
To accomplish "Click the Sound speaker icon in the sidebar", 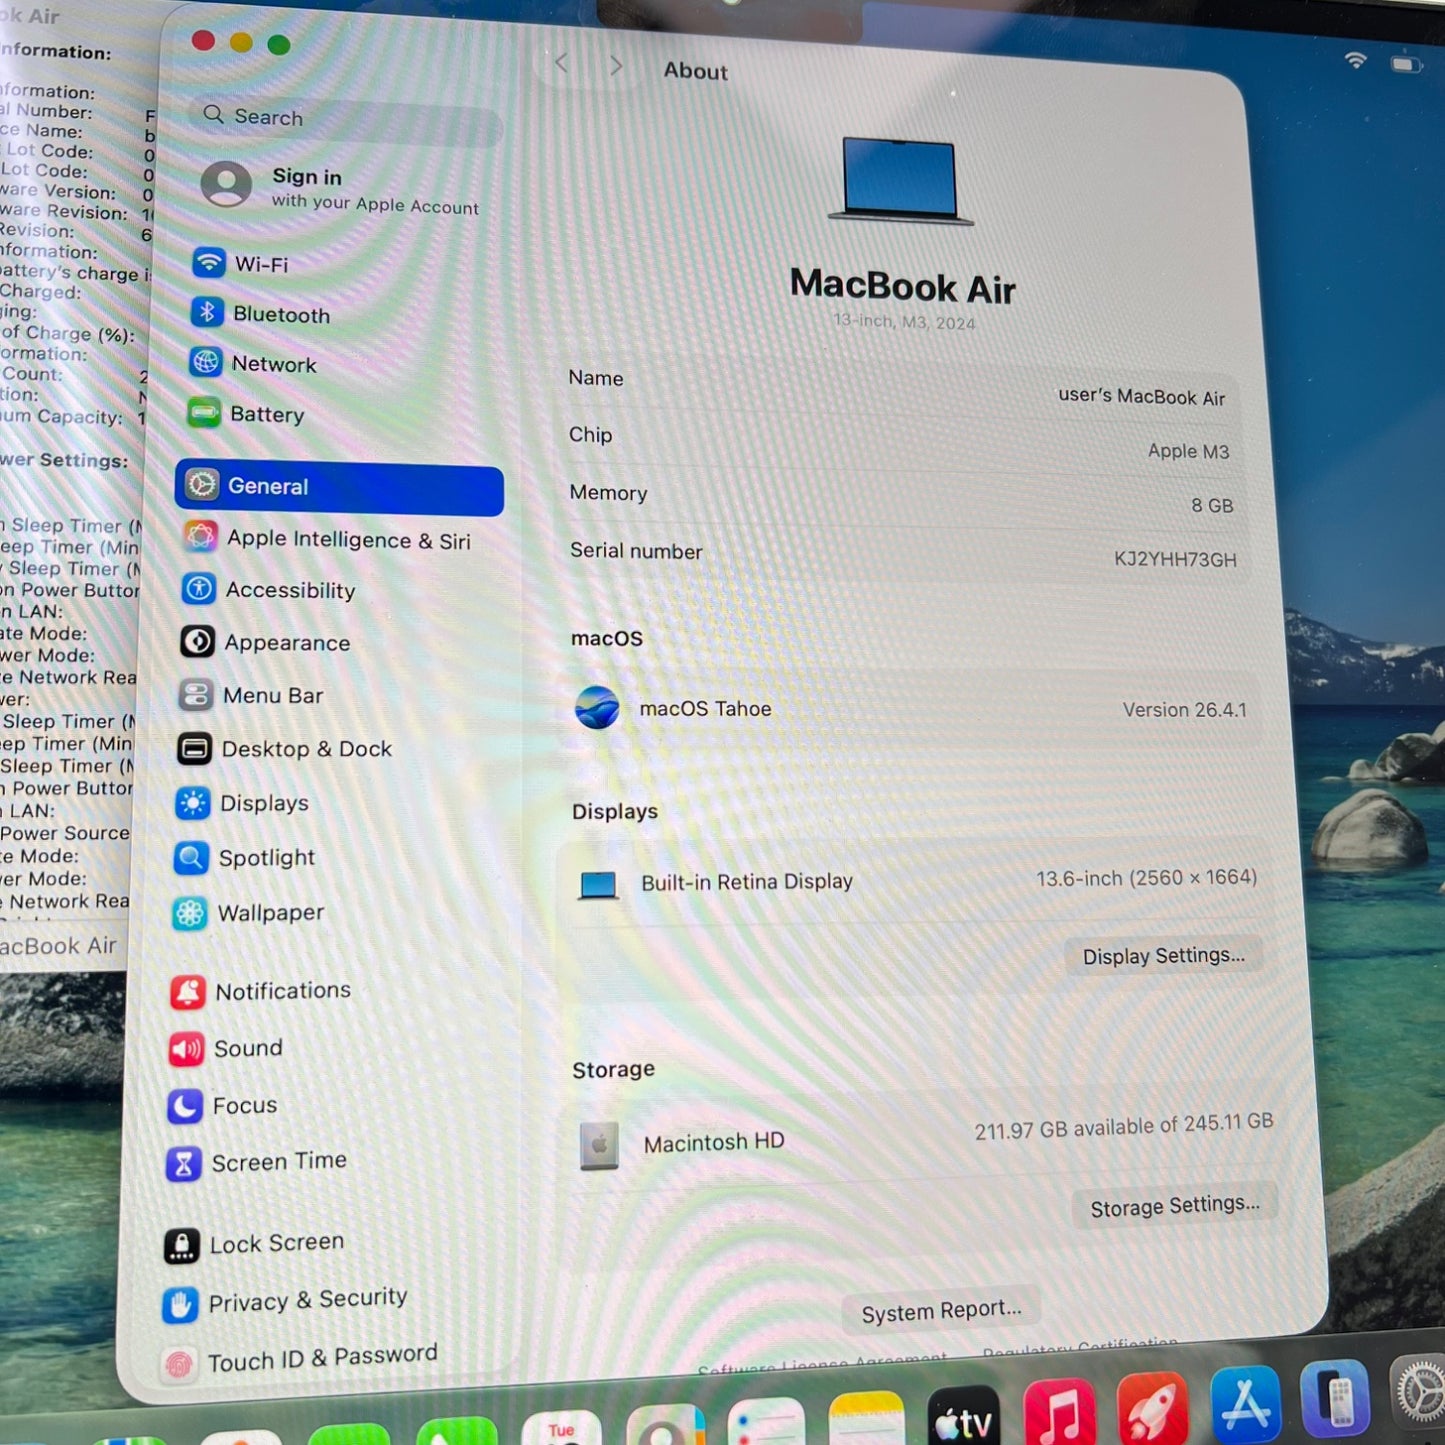I will [186, 1049].
